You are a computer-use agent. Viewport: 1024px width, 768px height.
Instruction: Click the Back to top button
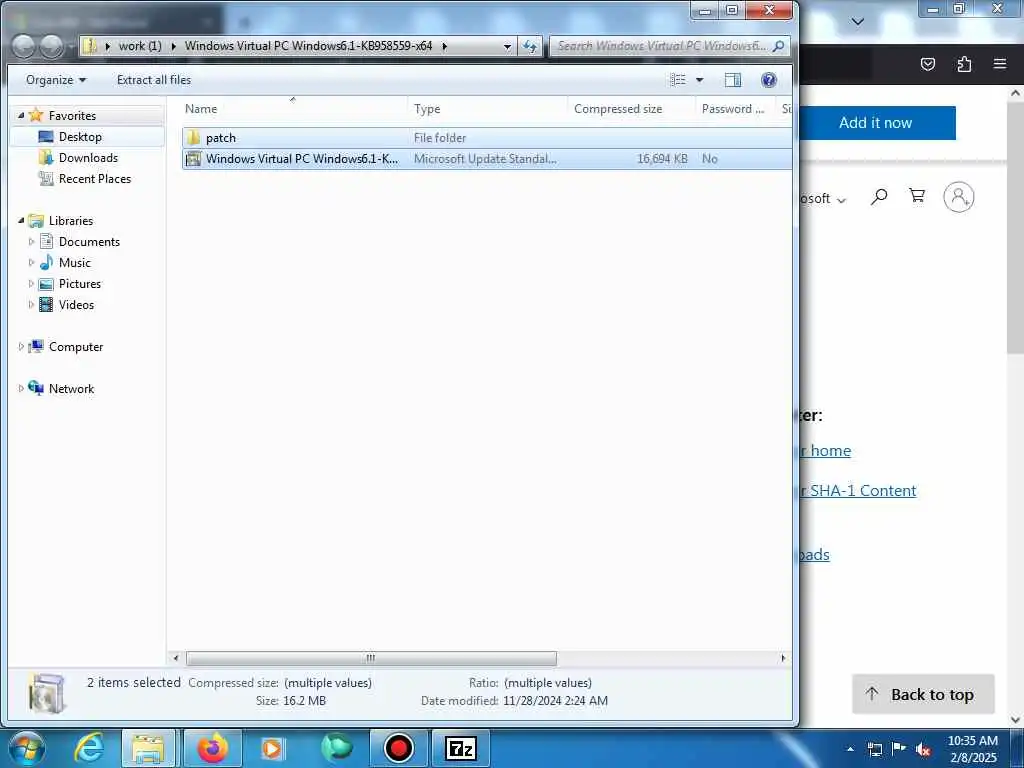point(923,694)
